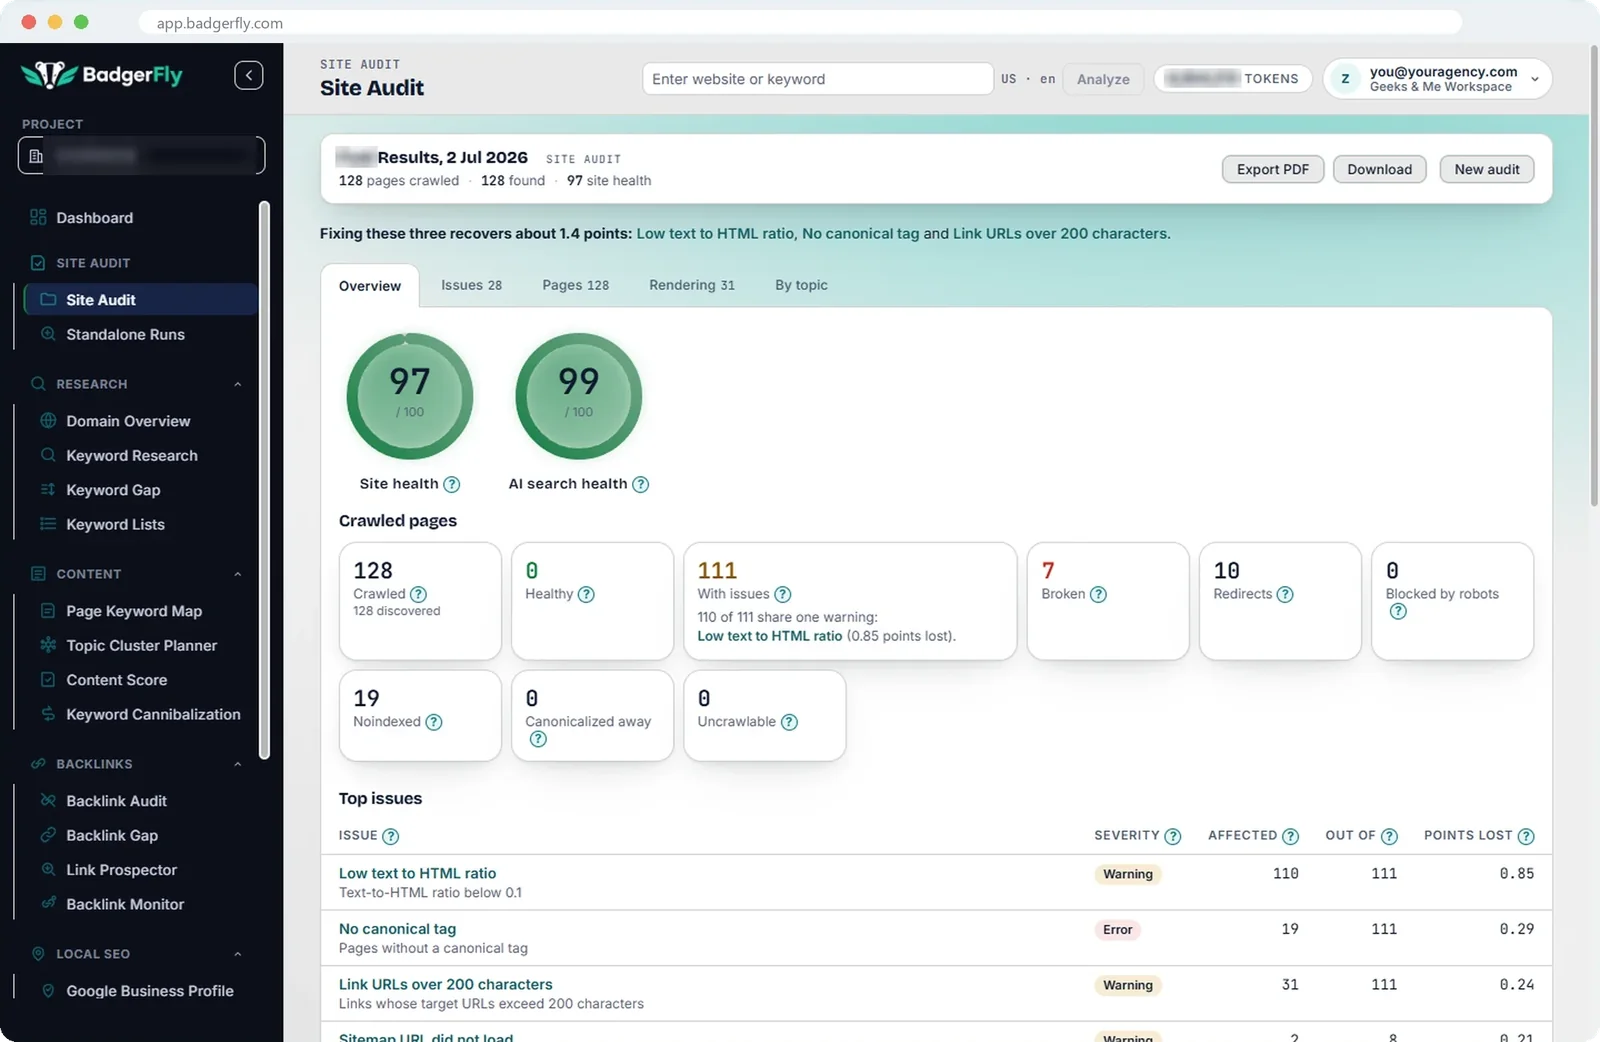Viewport: 1600px width, 1042px height.
Task: Switch to the Pages 128 tab
Action: [576, 285]
